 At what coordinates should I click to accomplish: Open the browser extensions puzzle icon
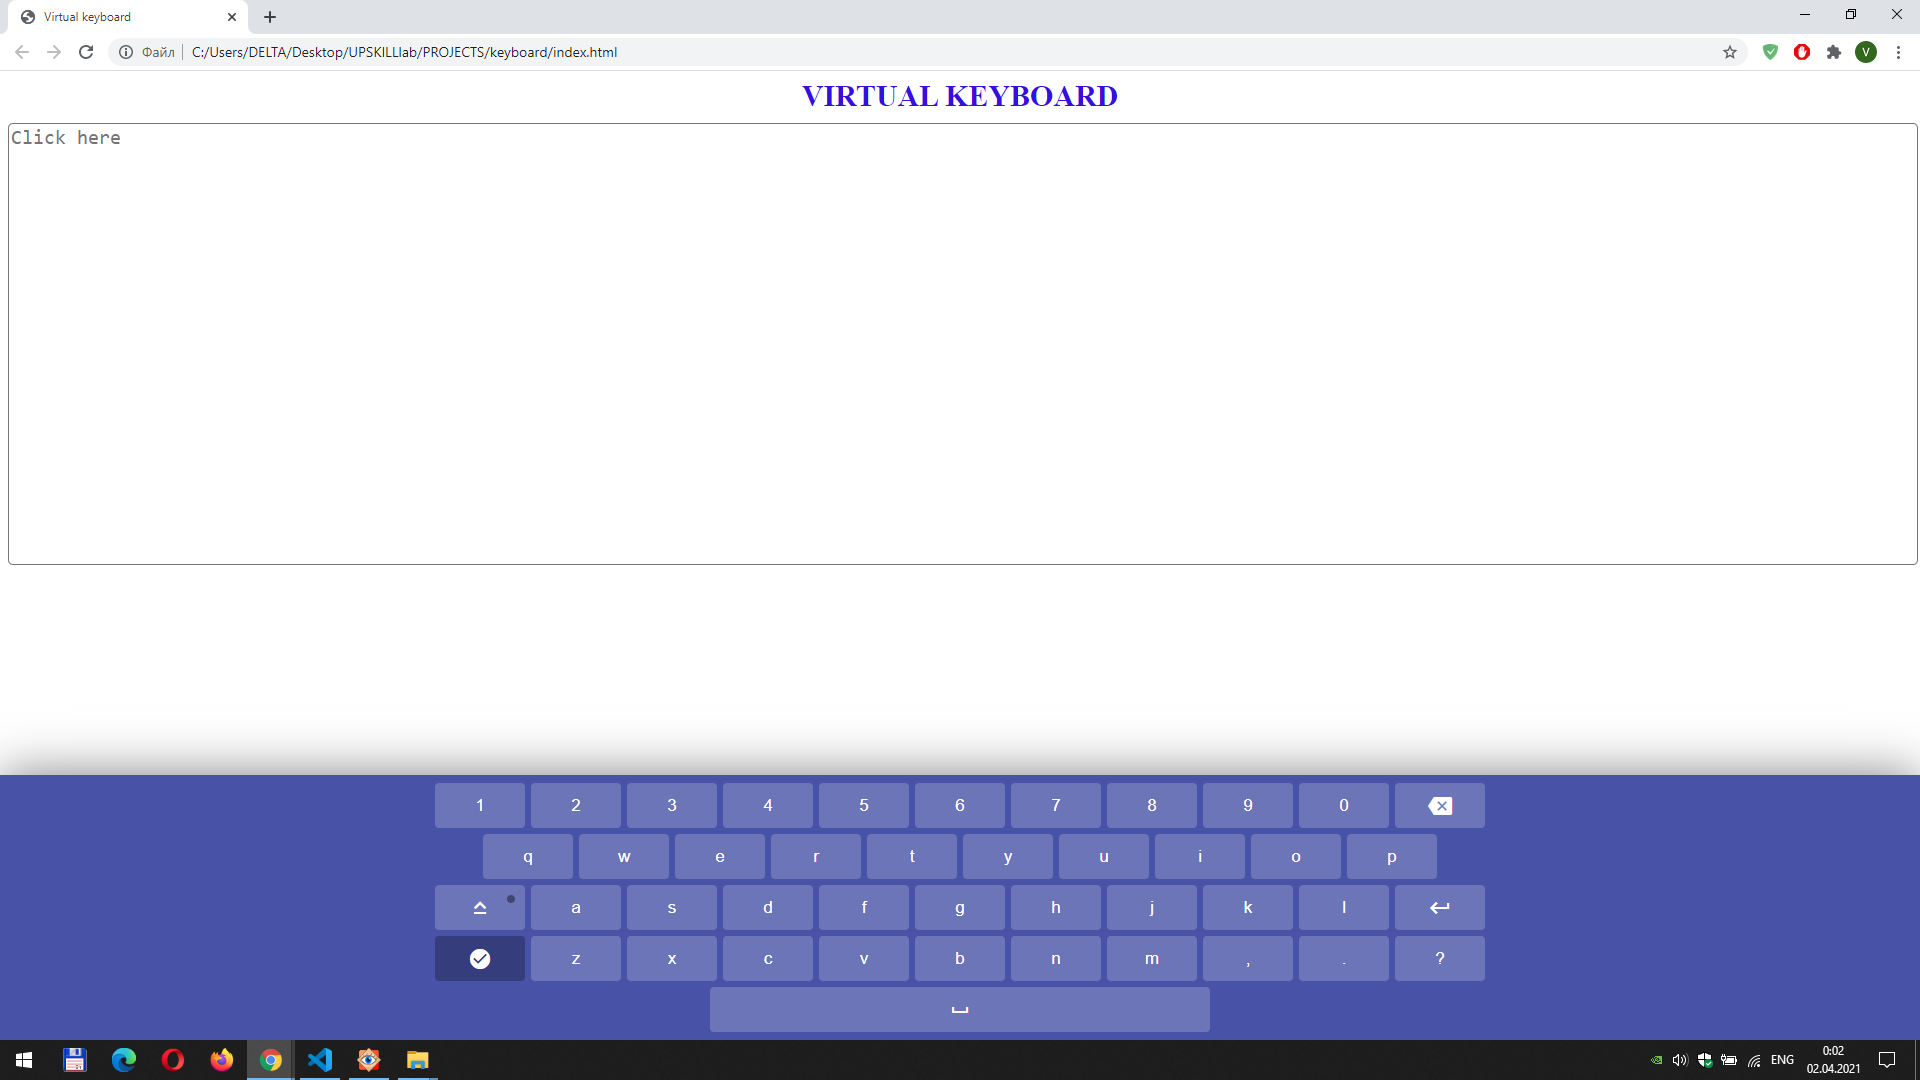pos(1834,52)
